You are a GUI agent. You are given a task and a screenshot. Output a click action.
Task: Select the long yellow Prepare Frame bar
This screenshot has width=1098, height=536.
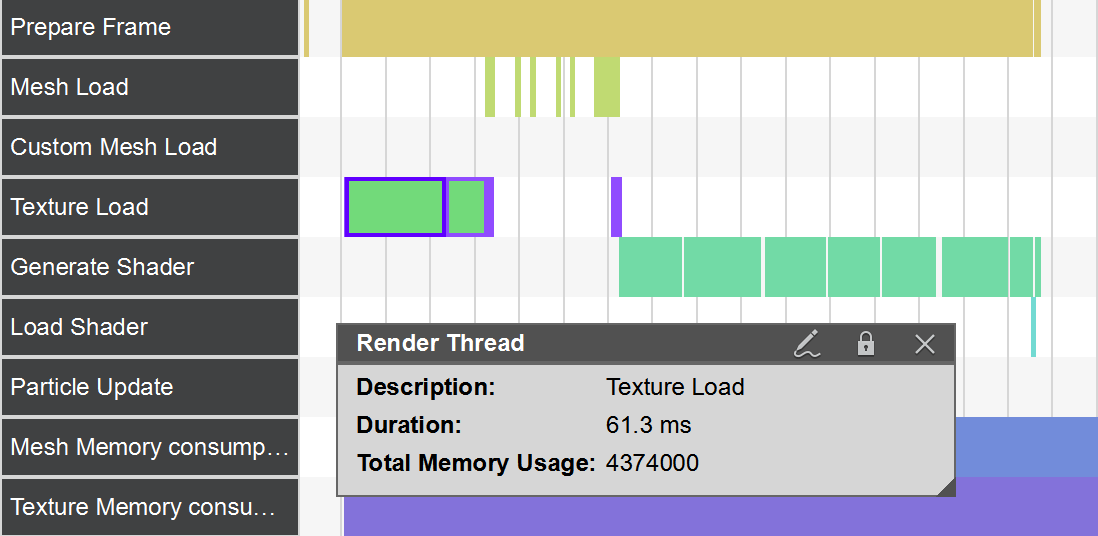pyautogui.click(x=688, y=27)
